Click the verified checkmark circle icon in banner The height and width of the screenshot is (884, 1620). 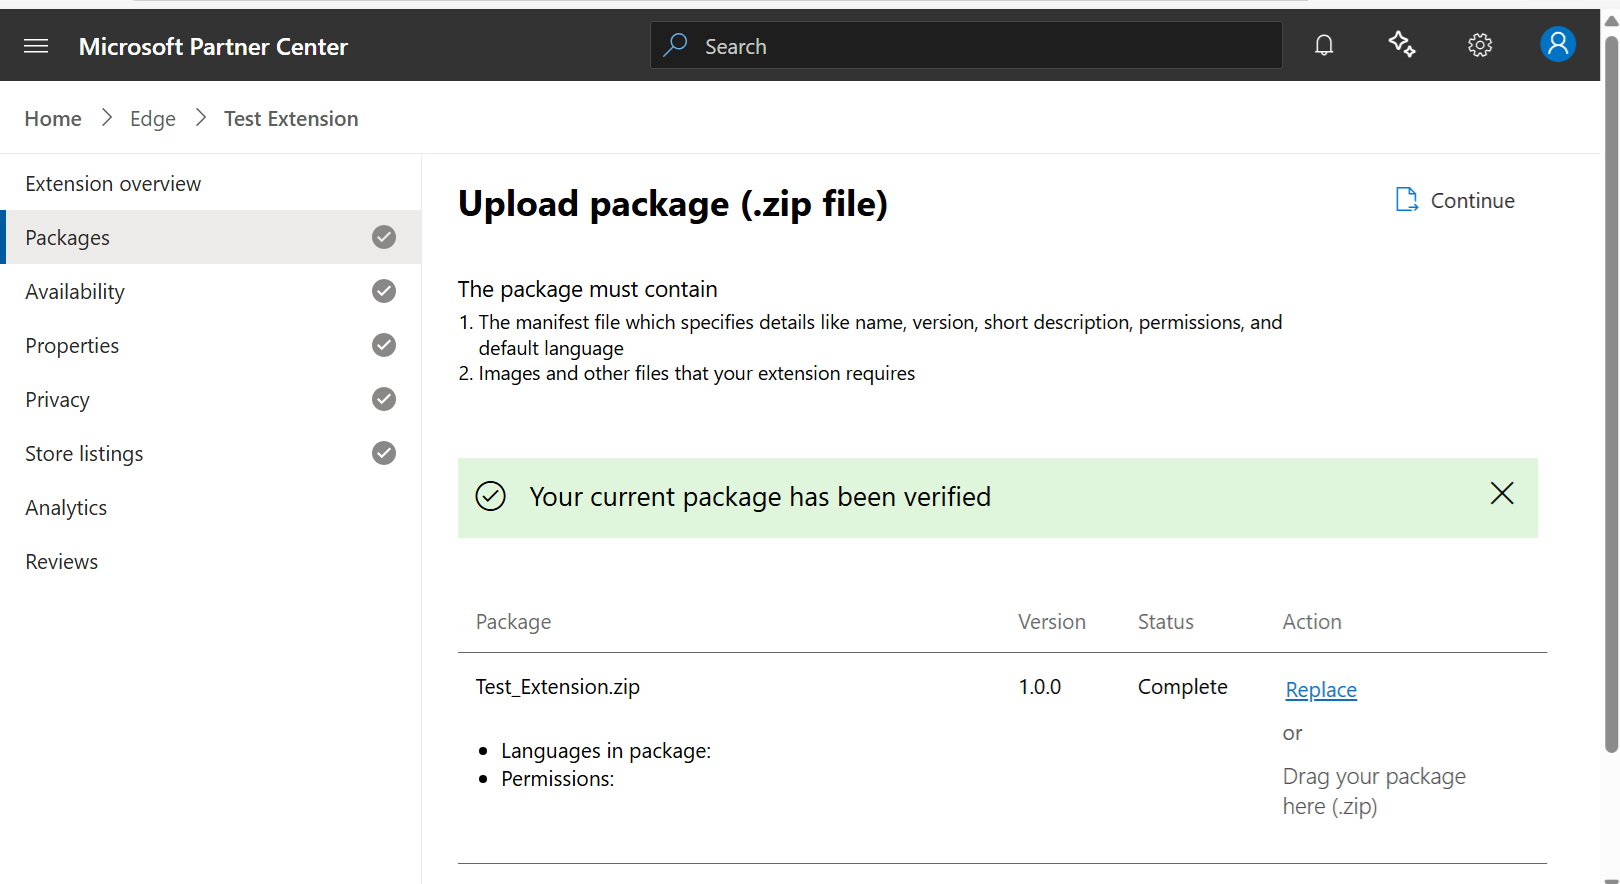(x=490, y=496)
